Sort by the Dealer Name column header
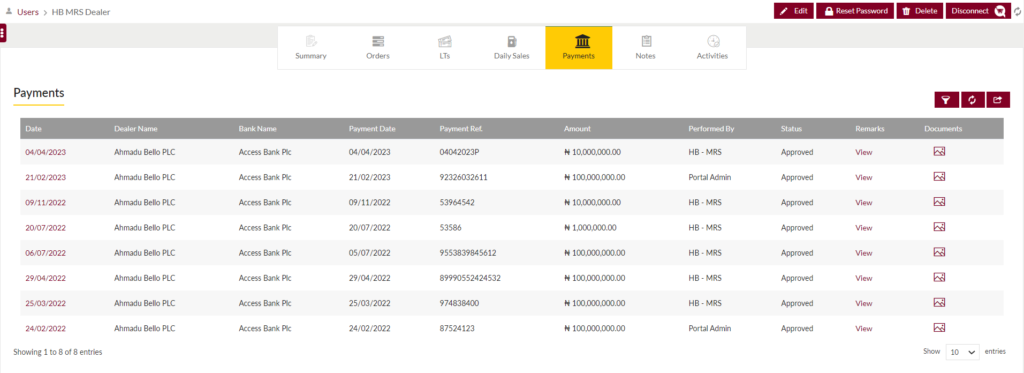The height and width of the screenshot is (373, 1024). tap(135, 129)
